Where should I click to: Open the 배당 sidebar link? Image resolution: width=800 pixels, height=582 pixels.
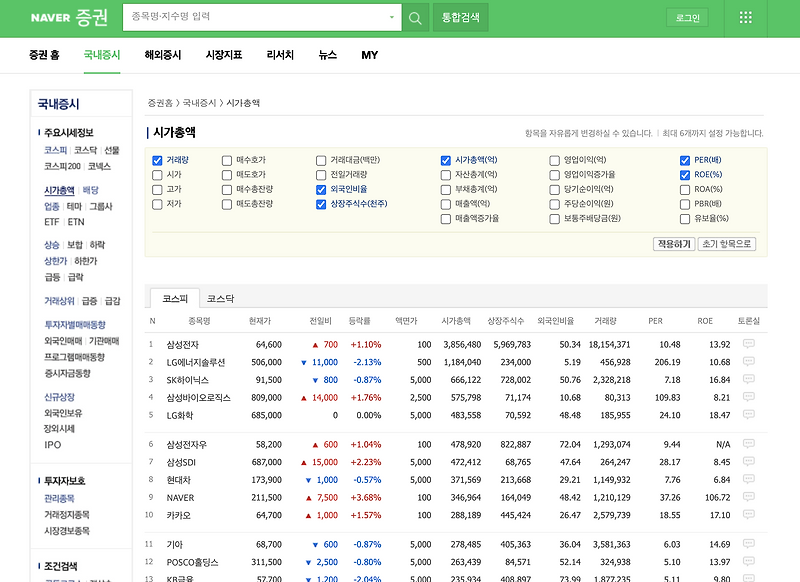pos(90,190)
